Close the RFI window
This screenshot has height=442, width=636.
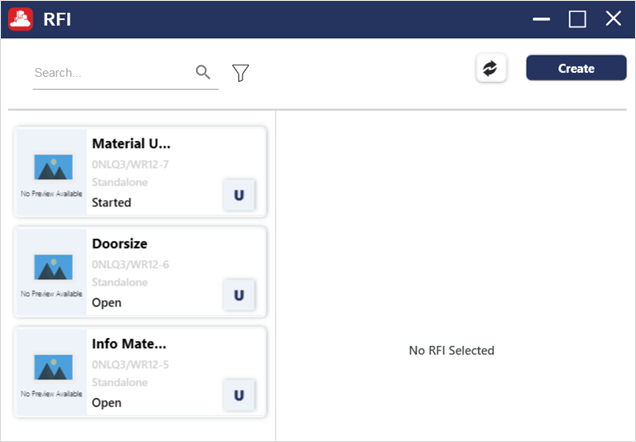tap(613, 19)
